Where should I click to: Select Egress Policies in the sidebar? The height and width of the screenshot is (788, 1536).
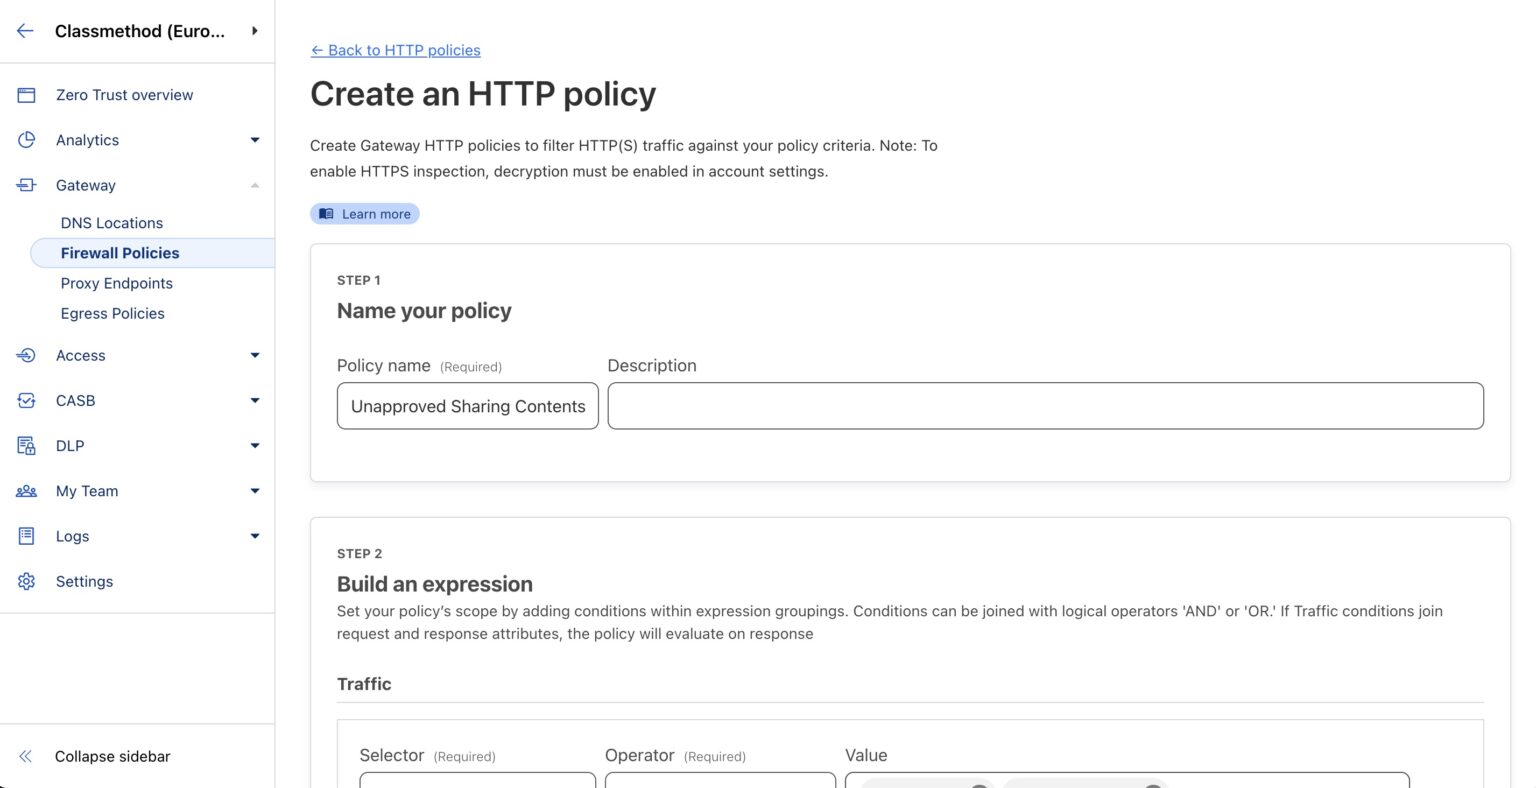(112, 313)
